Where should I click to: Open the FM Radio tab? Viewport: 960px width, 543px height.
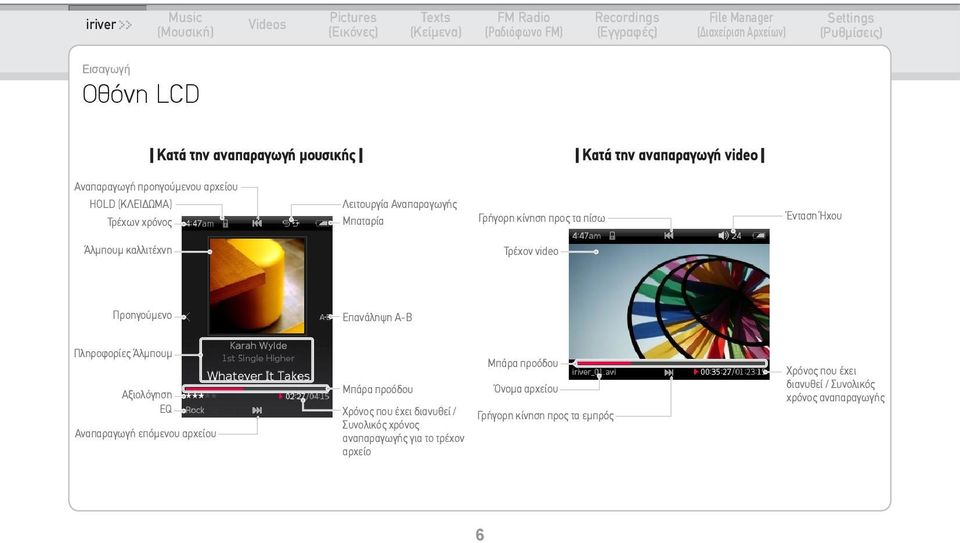(x=523, y=24)
